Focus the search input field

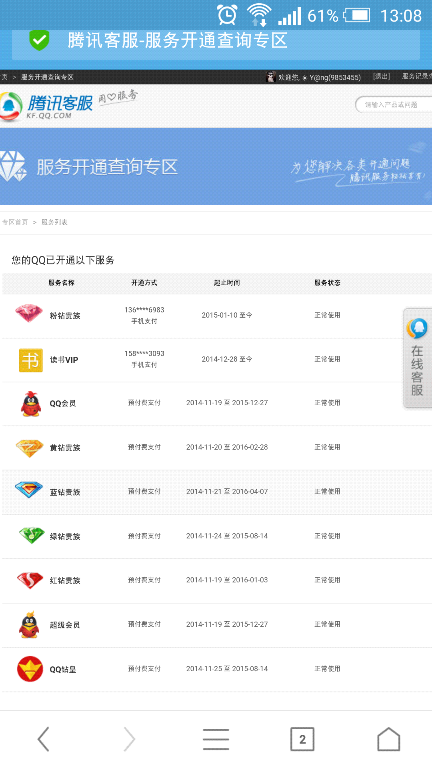pos(393,105)
